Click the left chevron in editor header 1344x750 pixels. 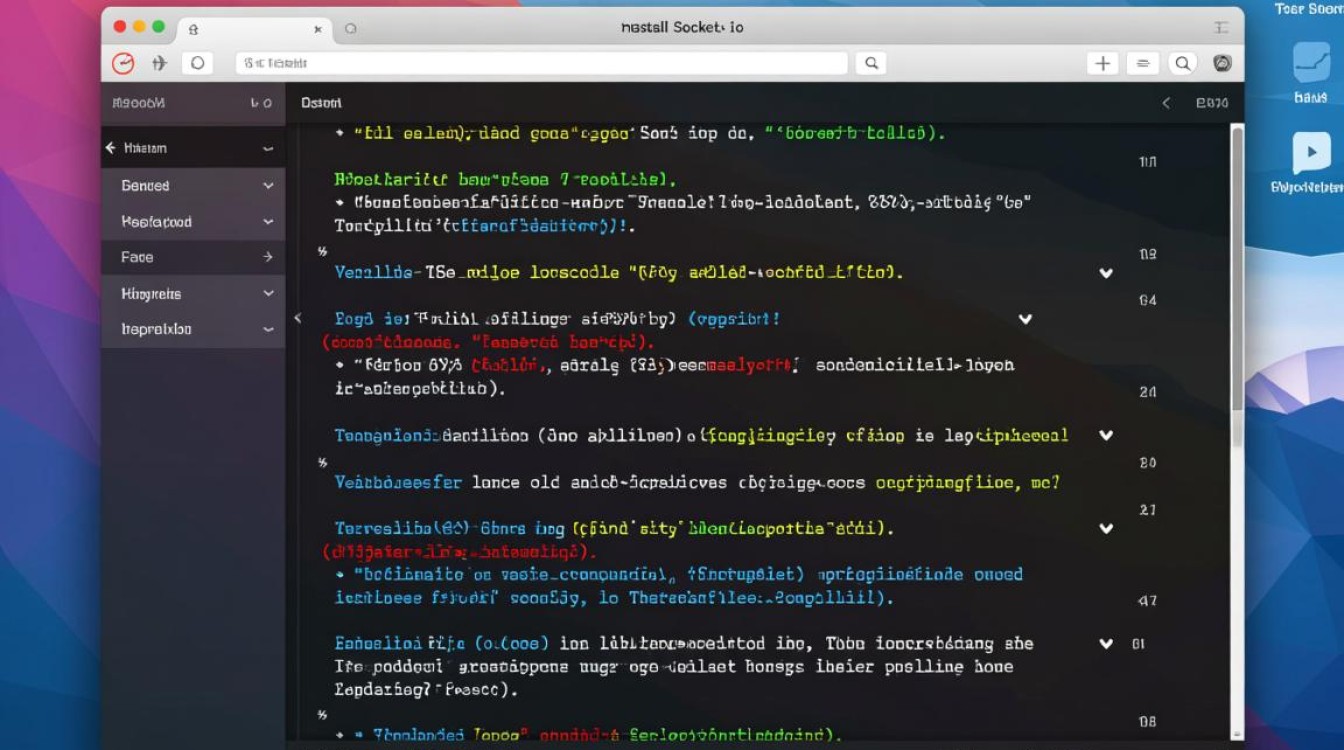[x=1166, y=103]
